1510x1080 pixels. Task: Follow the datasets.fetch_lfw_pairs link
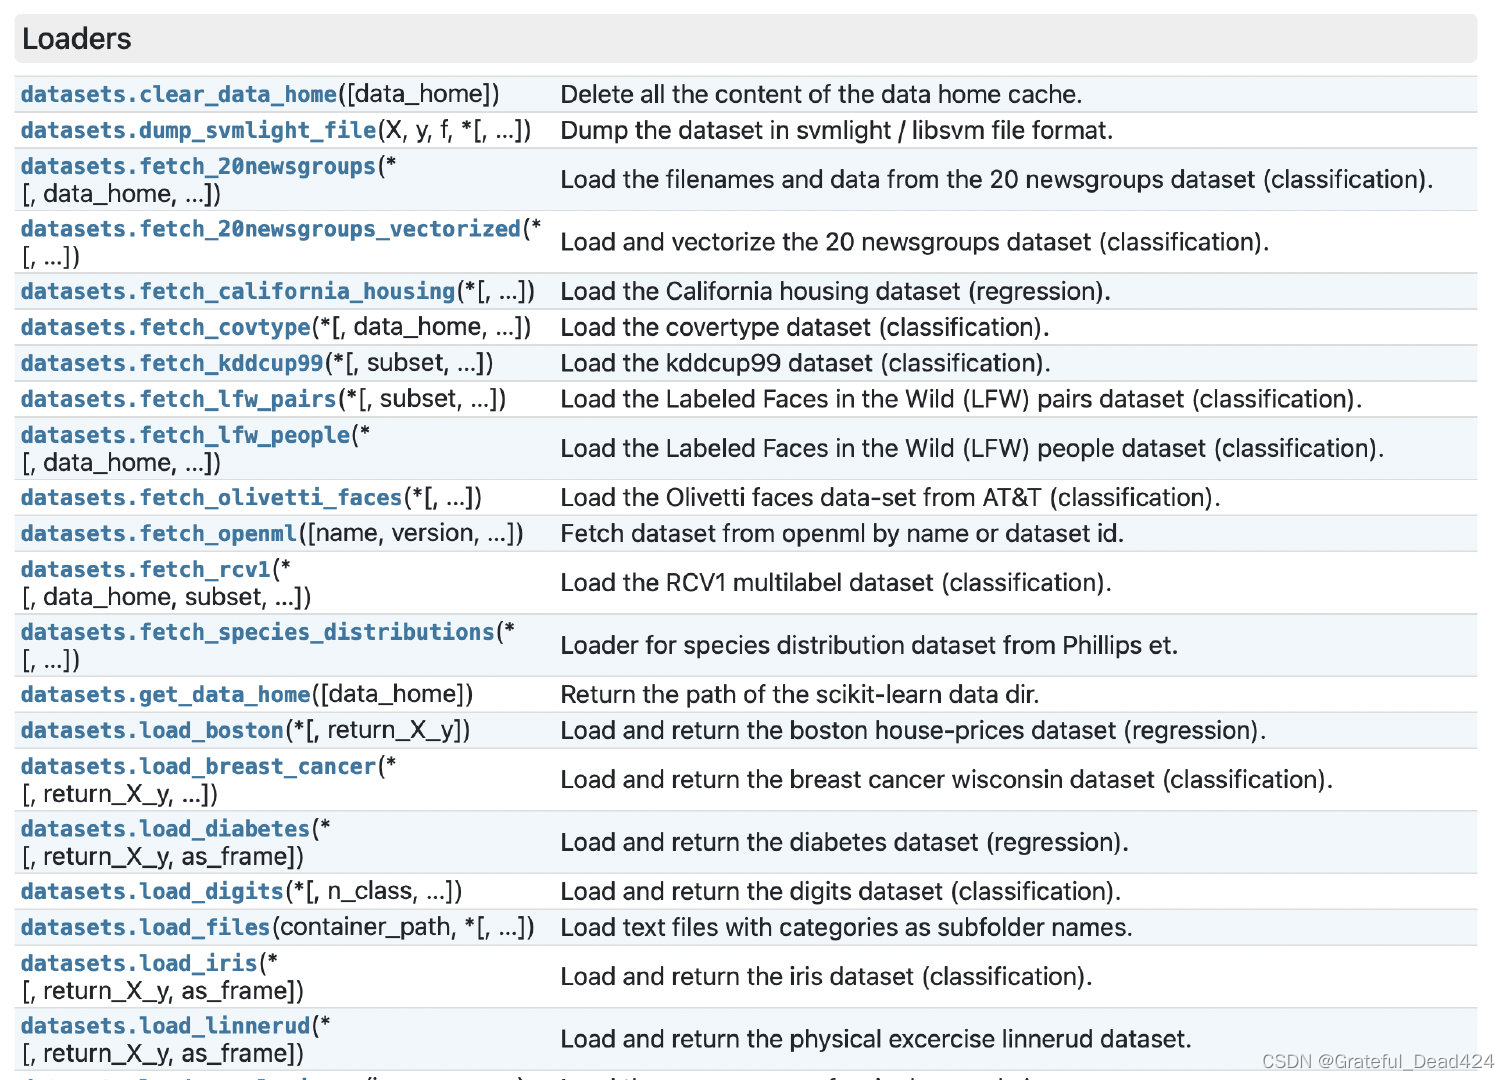tap(178, 400)
